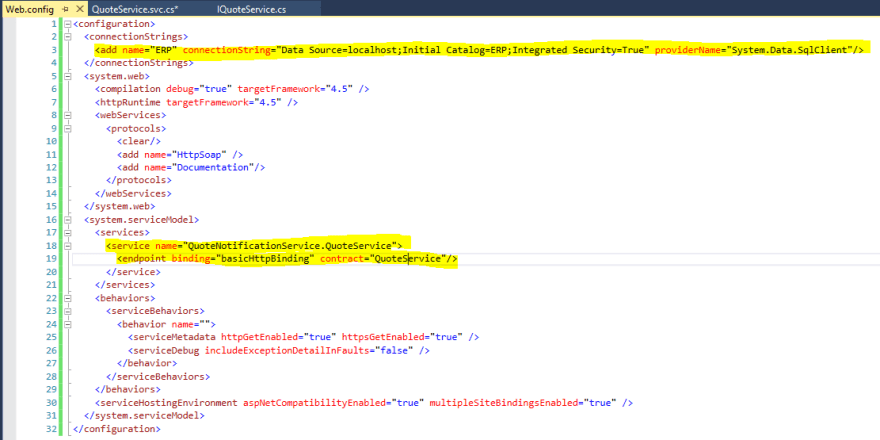Screen dimensions: 880x440
Task: Click line number 3 in the gutter
Action: (54, 50)
